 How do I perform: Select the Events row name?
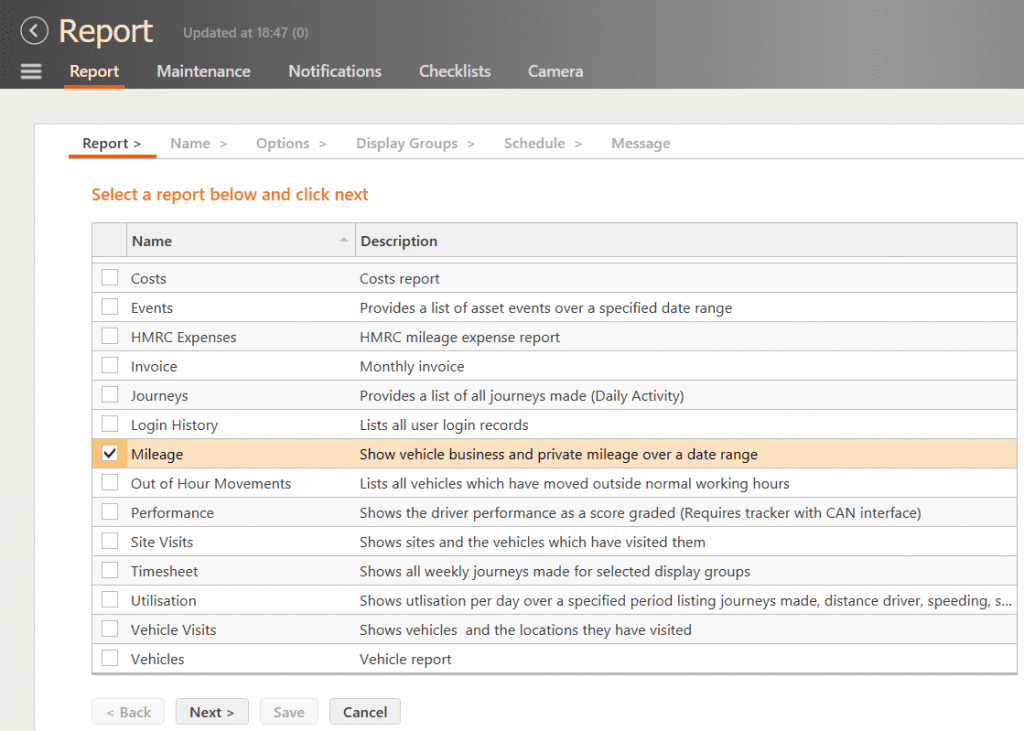(152, 308)
